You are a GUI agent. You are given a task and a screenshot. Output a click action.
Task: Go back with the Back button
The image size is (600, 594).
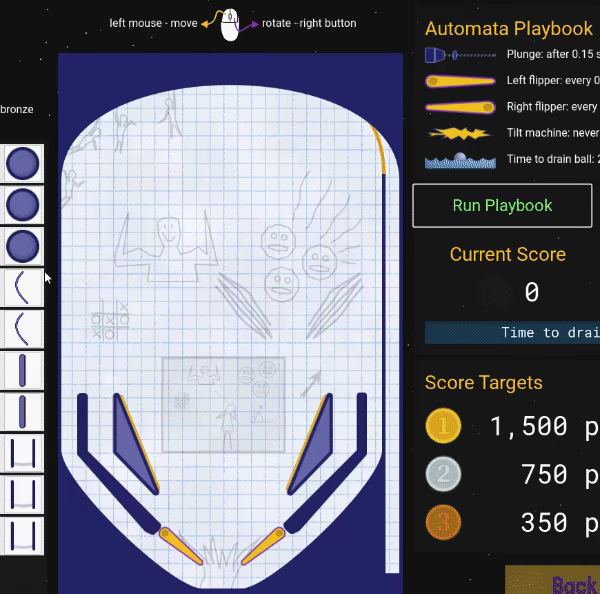[553, 580]
